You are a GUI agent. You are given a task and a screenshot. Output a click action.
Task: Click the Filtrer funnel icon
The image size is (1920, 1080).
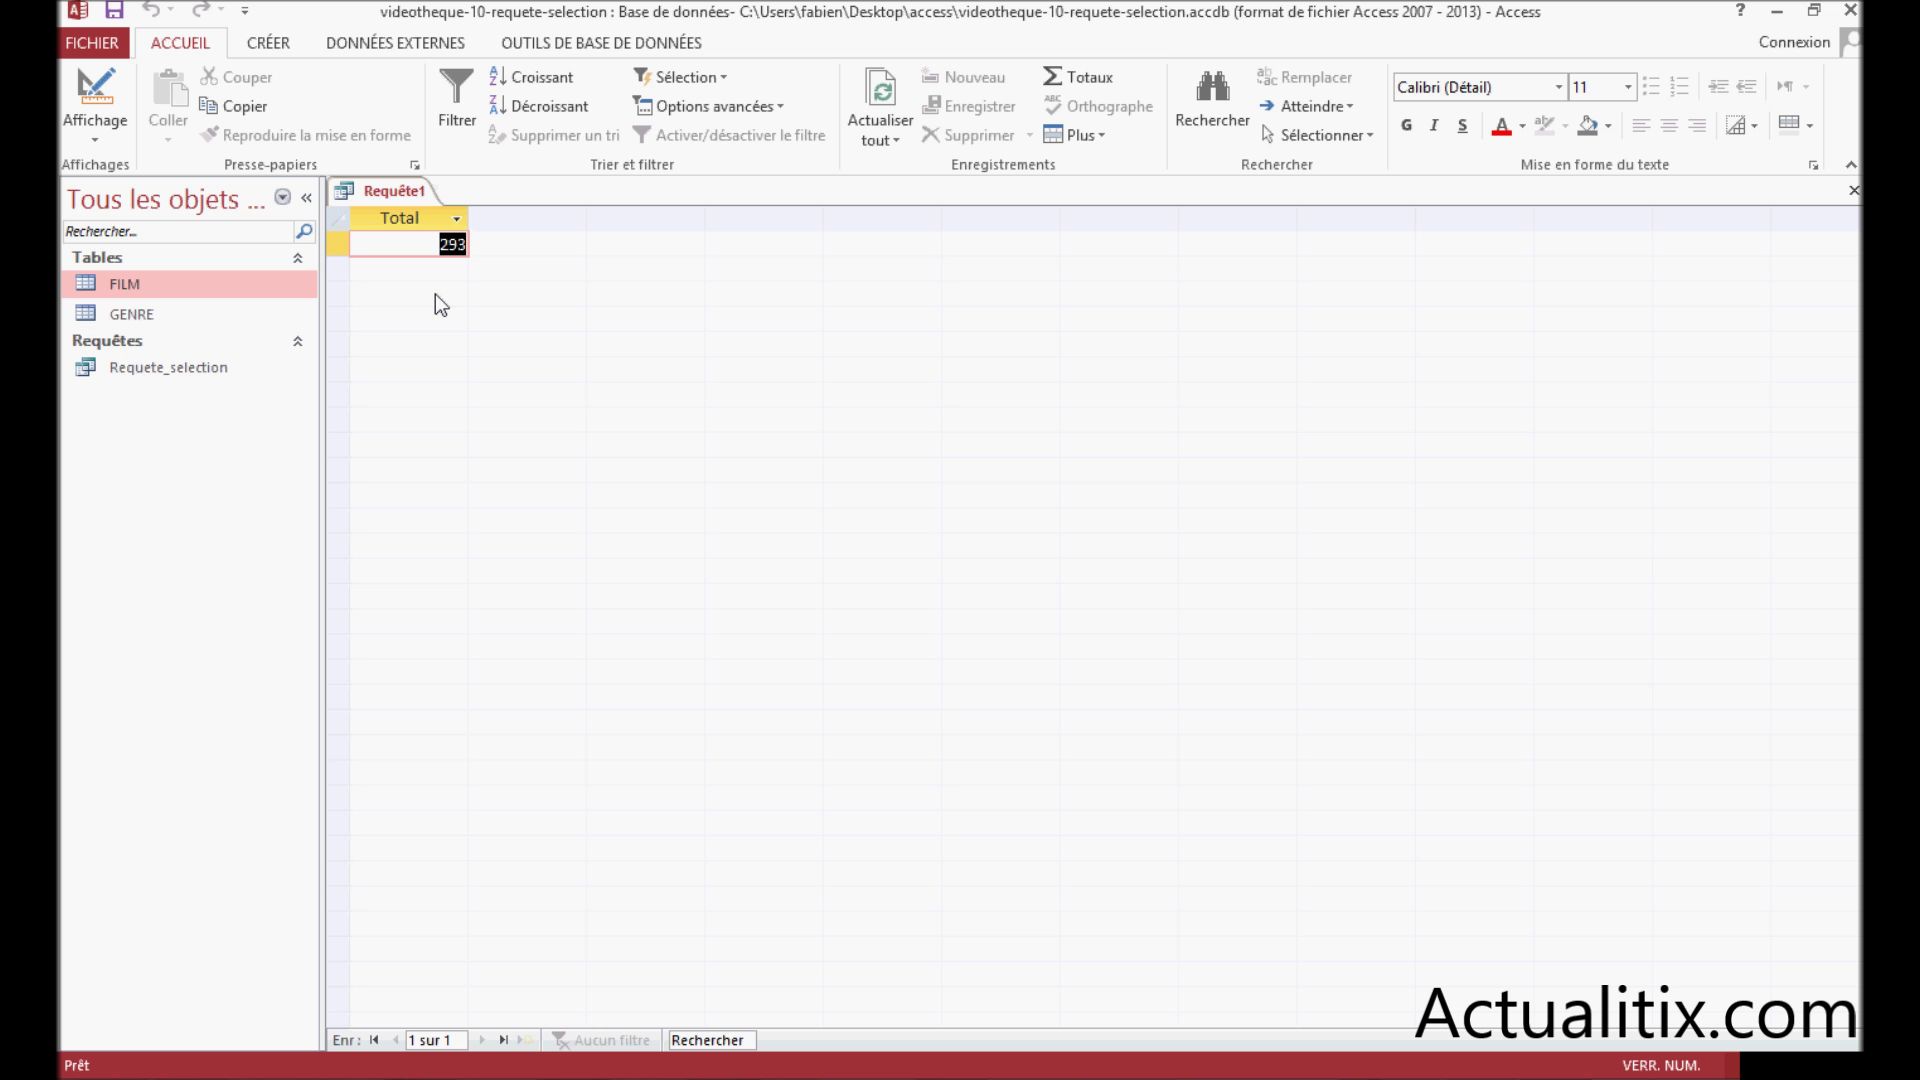tap(456, 87)
